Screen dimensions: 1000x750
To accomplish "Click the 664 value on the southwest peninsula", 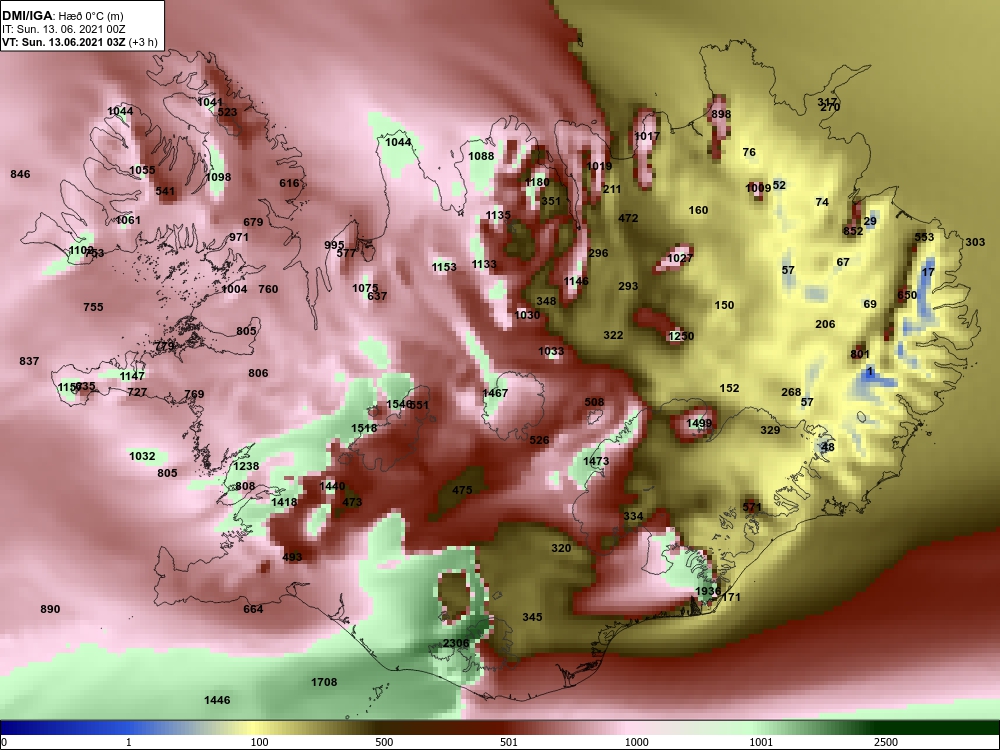I will pos(253,609).
